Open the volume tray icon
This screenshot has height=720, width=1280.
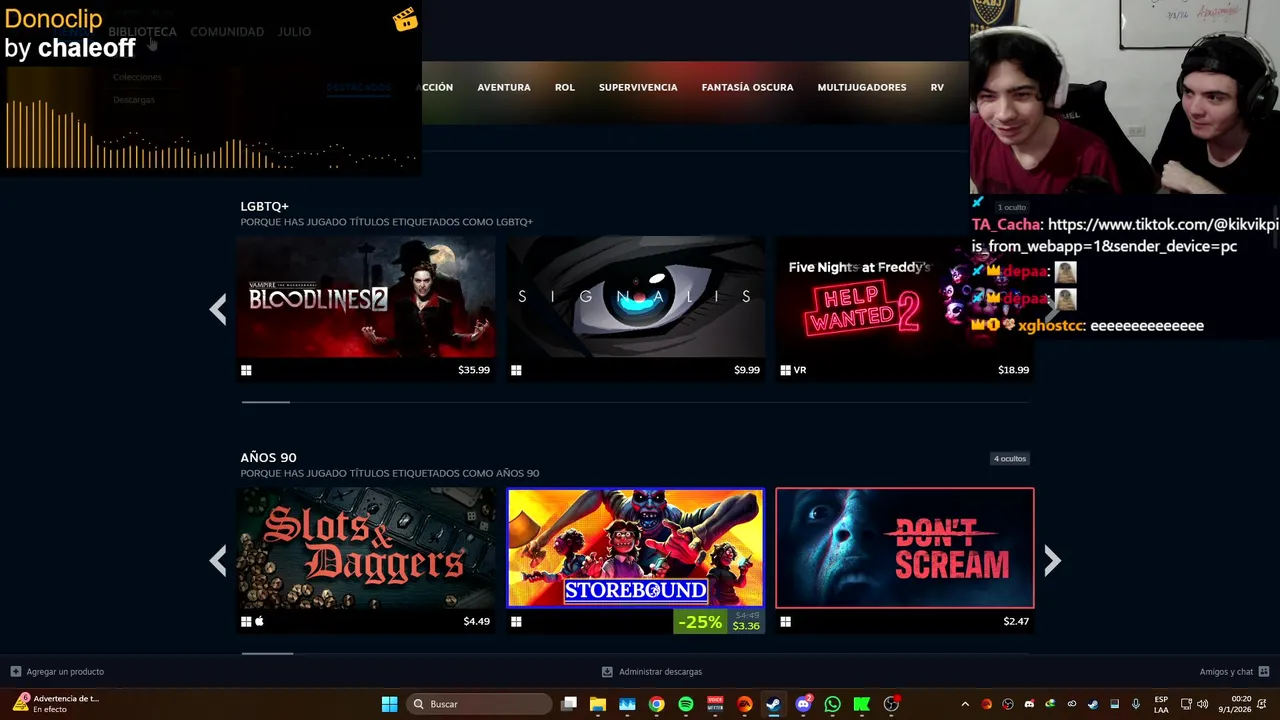[x=1202, y=704]
